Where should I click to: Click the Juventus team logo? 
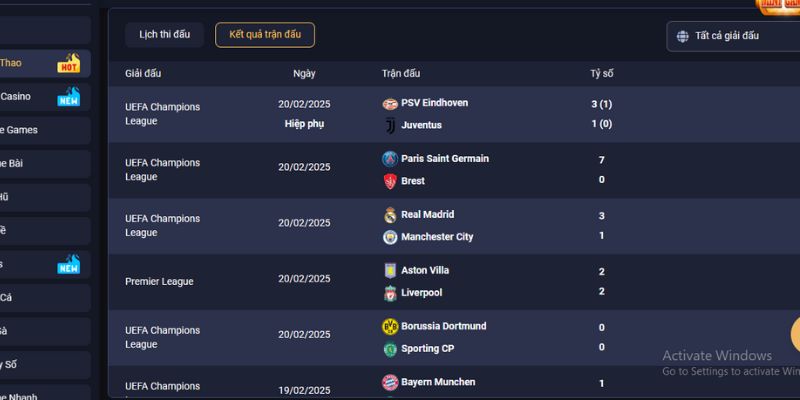[390, 126]
